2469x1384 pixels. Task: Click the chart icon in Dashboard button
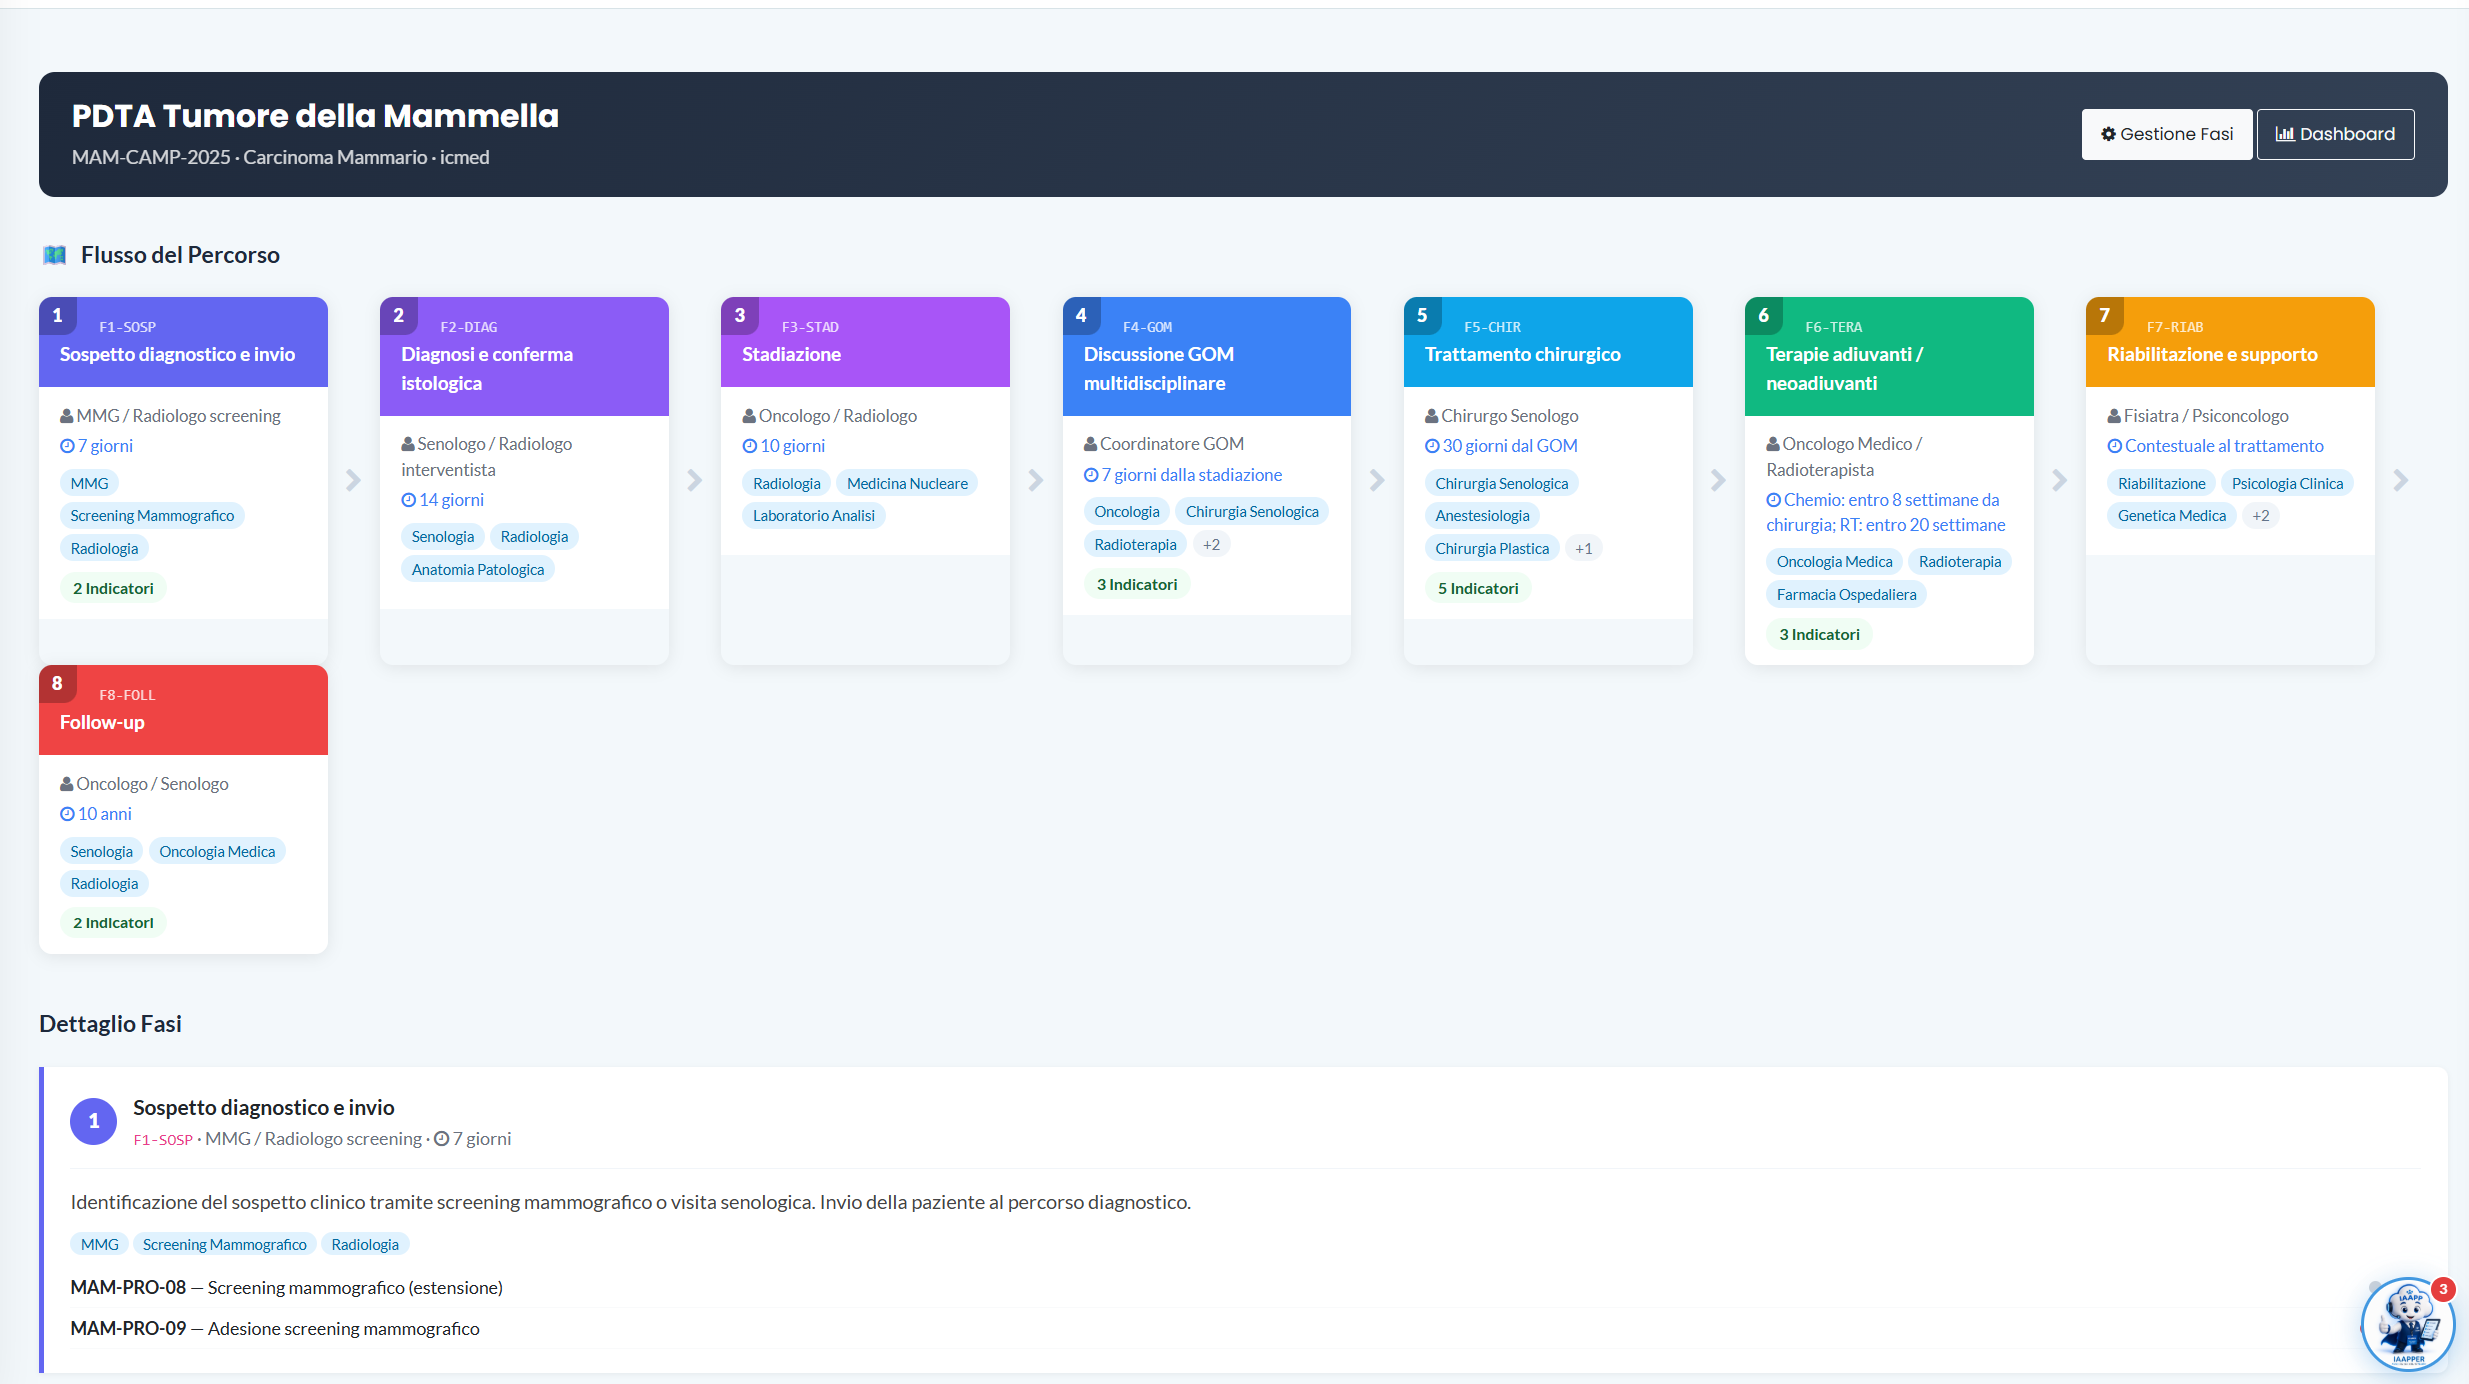pos(2285,134)
